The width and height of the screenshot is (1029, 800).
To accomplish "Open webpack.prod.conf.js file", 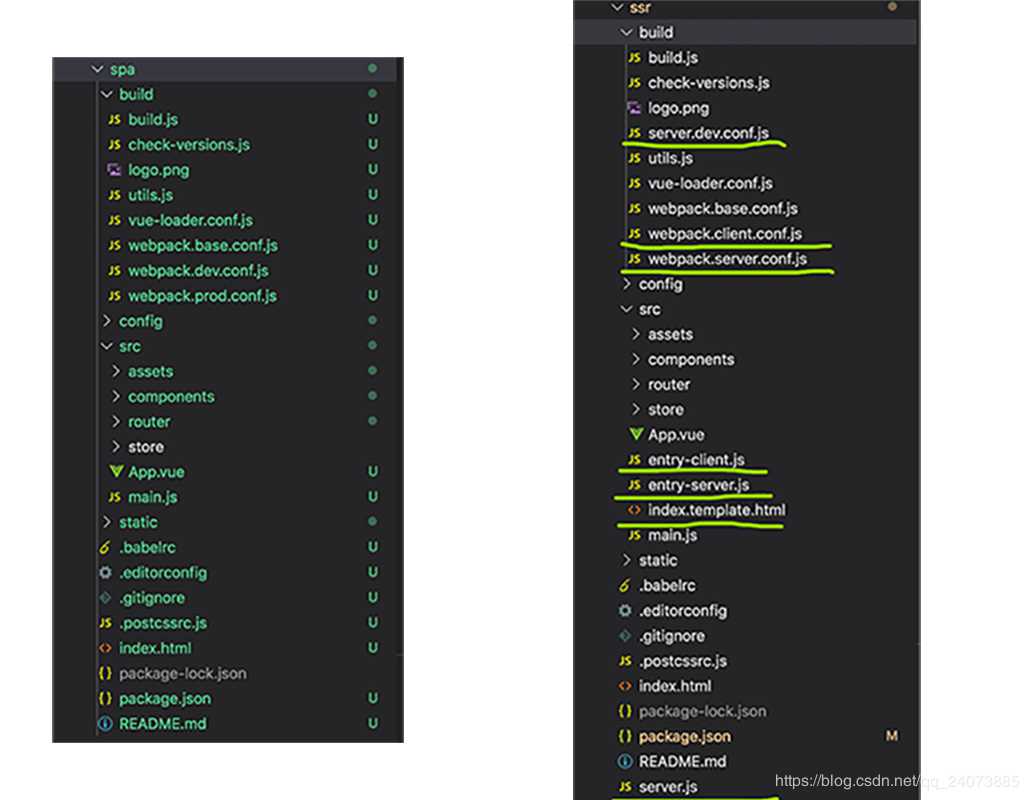I will pos(202,296).
